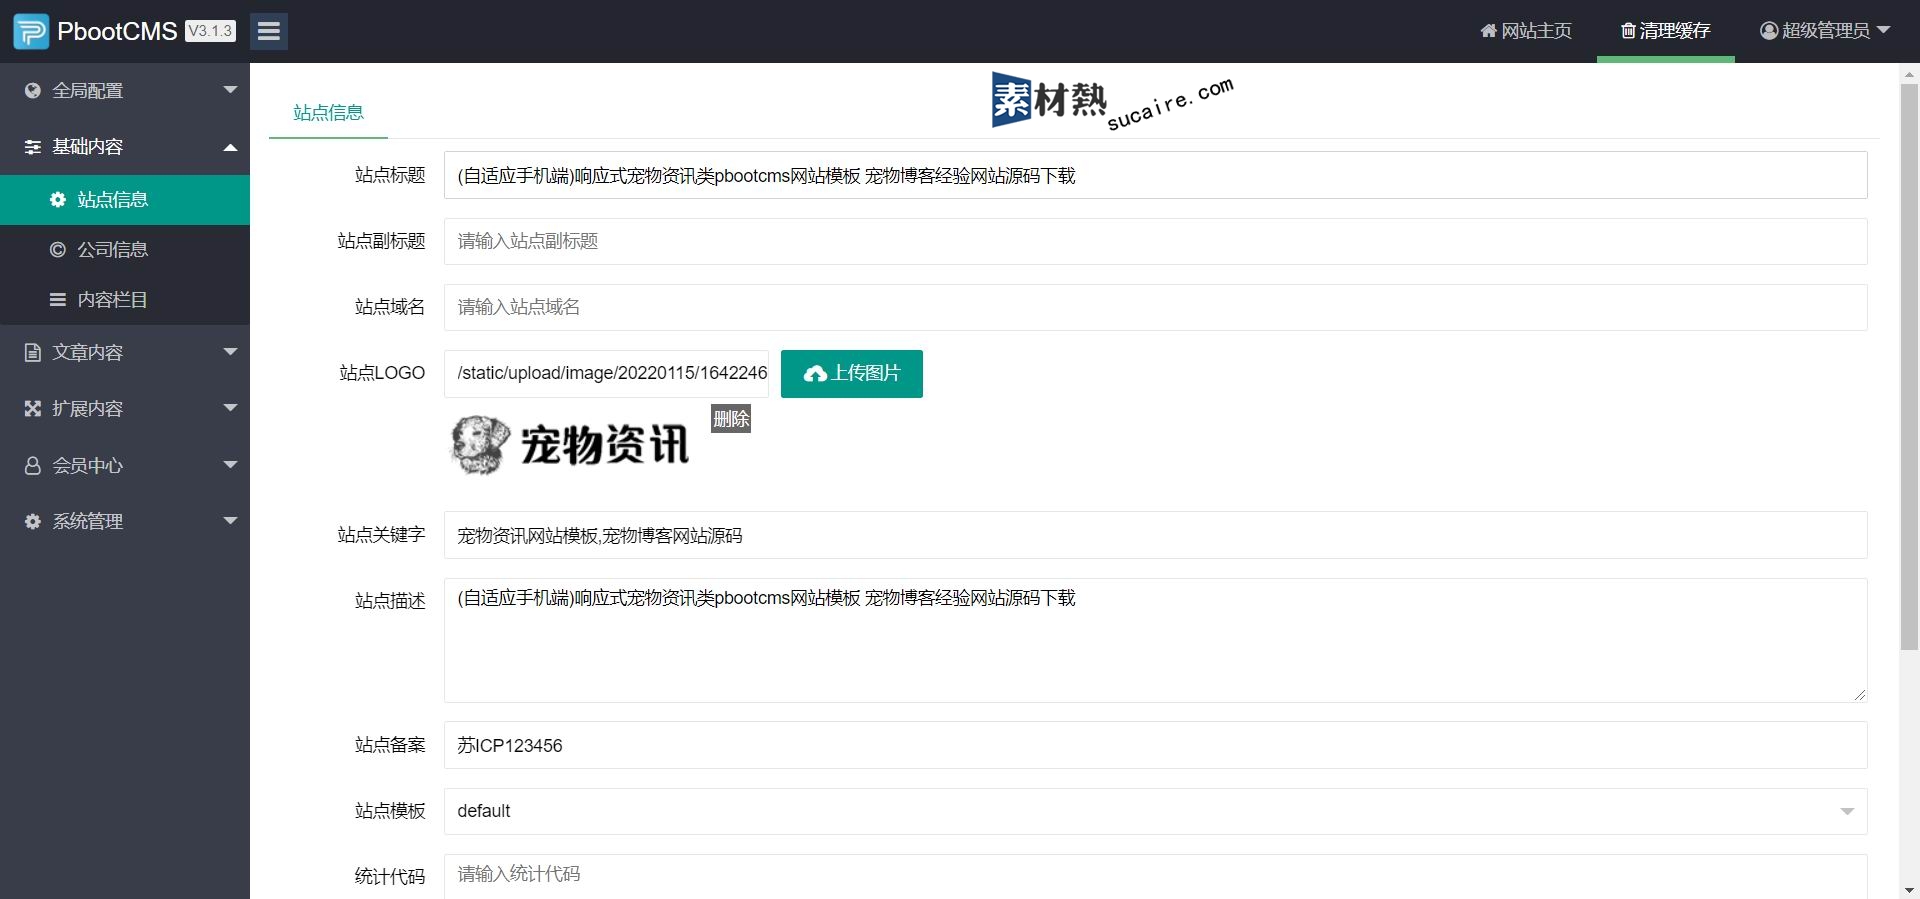This screenshot has height=899, width=1920.
Task: Open the 全局配置 sidebar section
Action: tap(125, 91)
